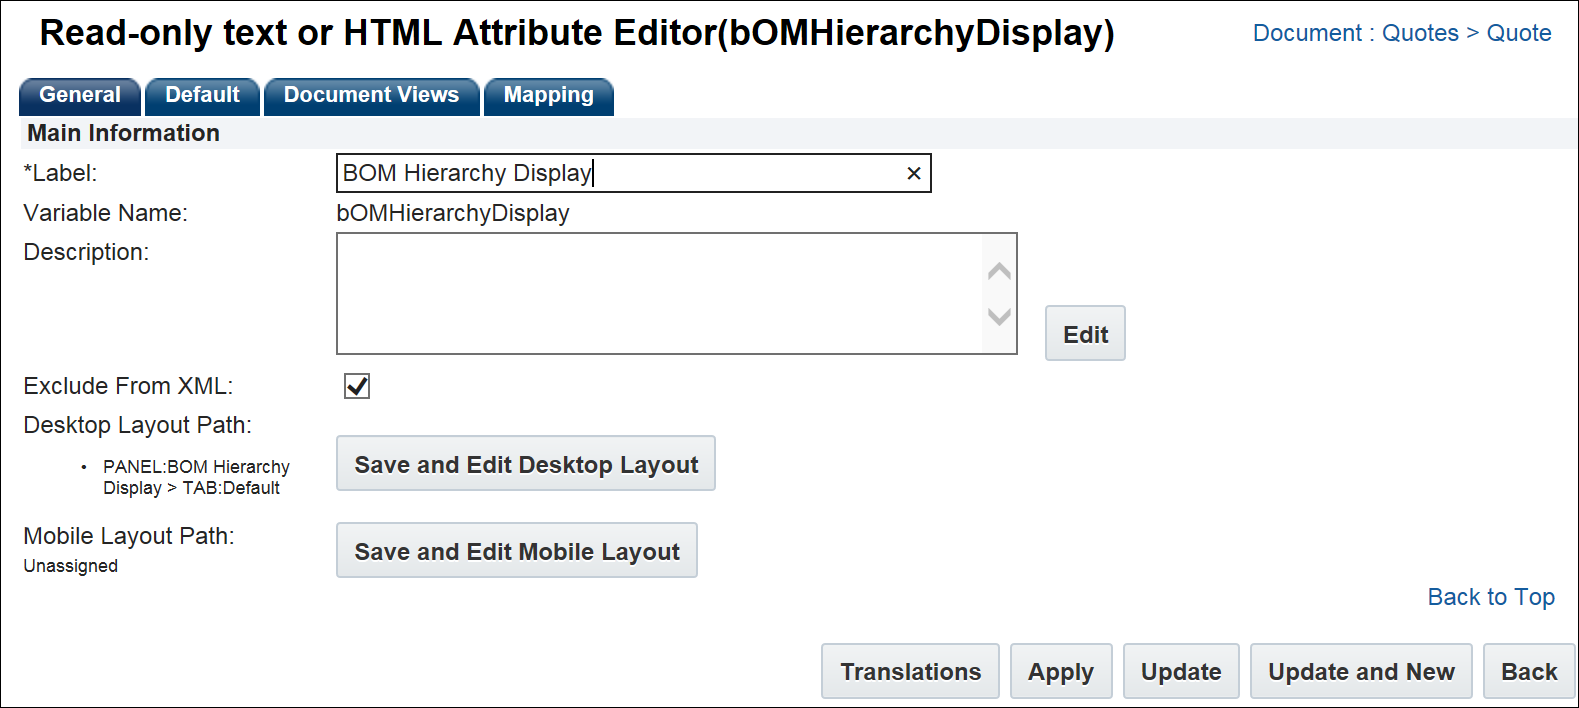Toggle the Exclude From XML checkbox
The image size is (1579, 708).
coord(357,386)
